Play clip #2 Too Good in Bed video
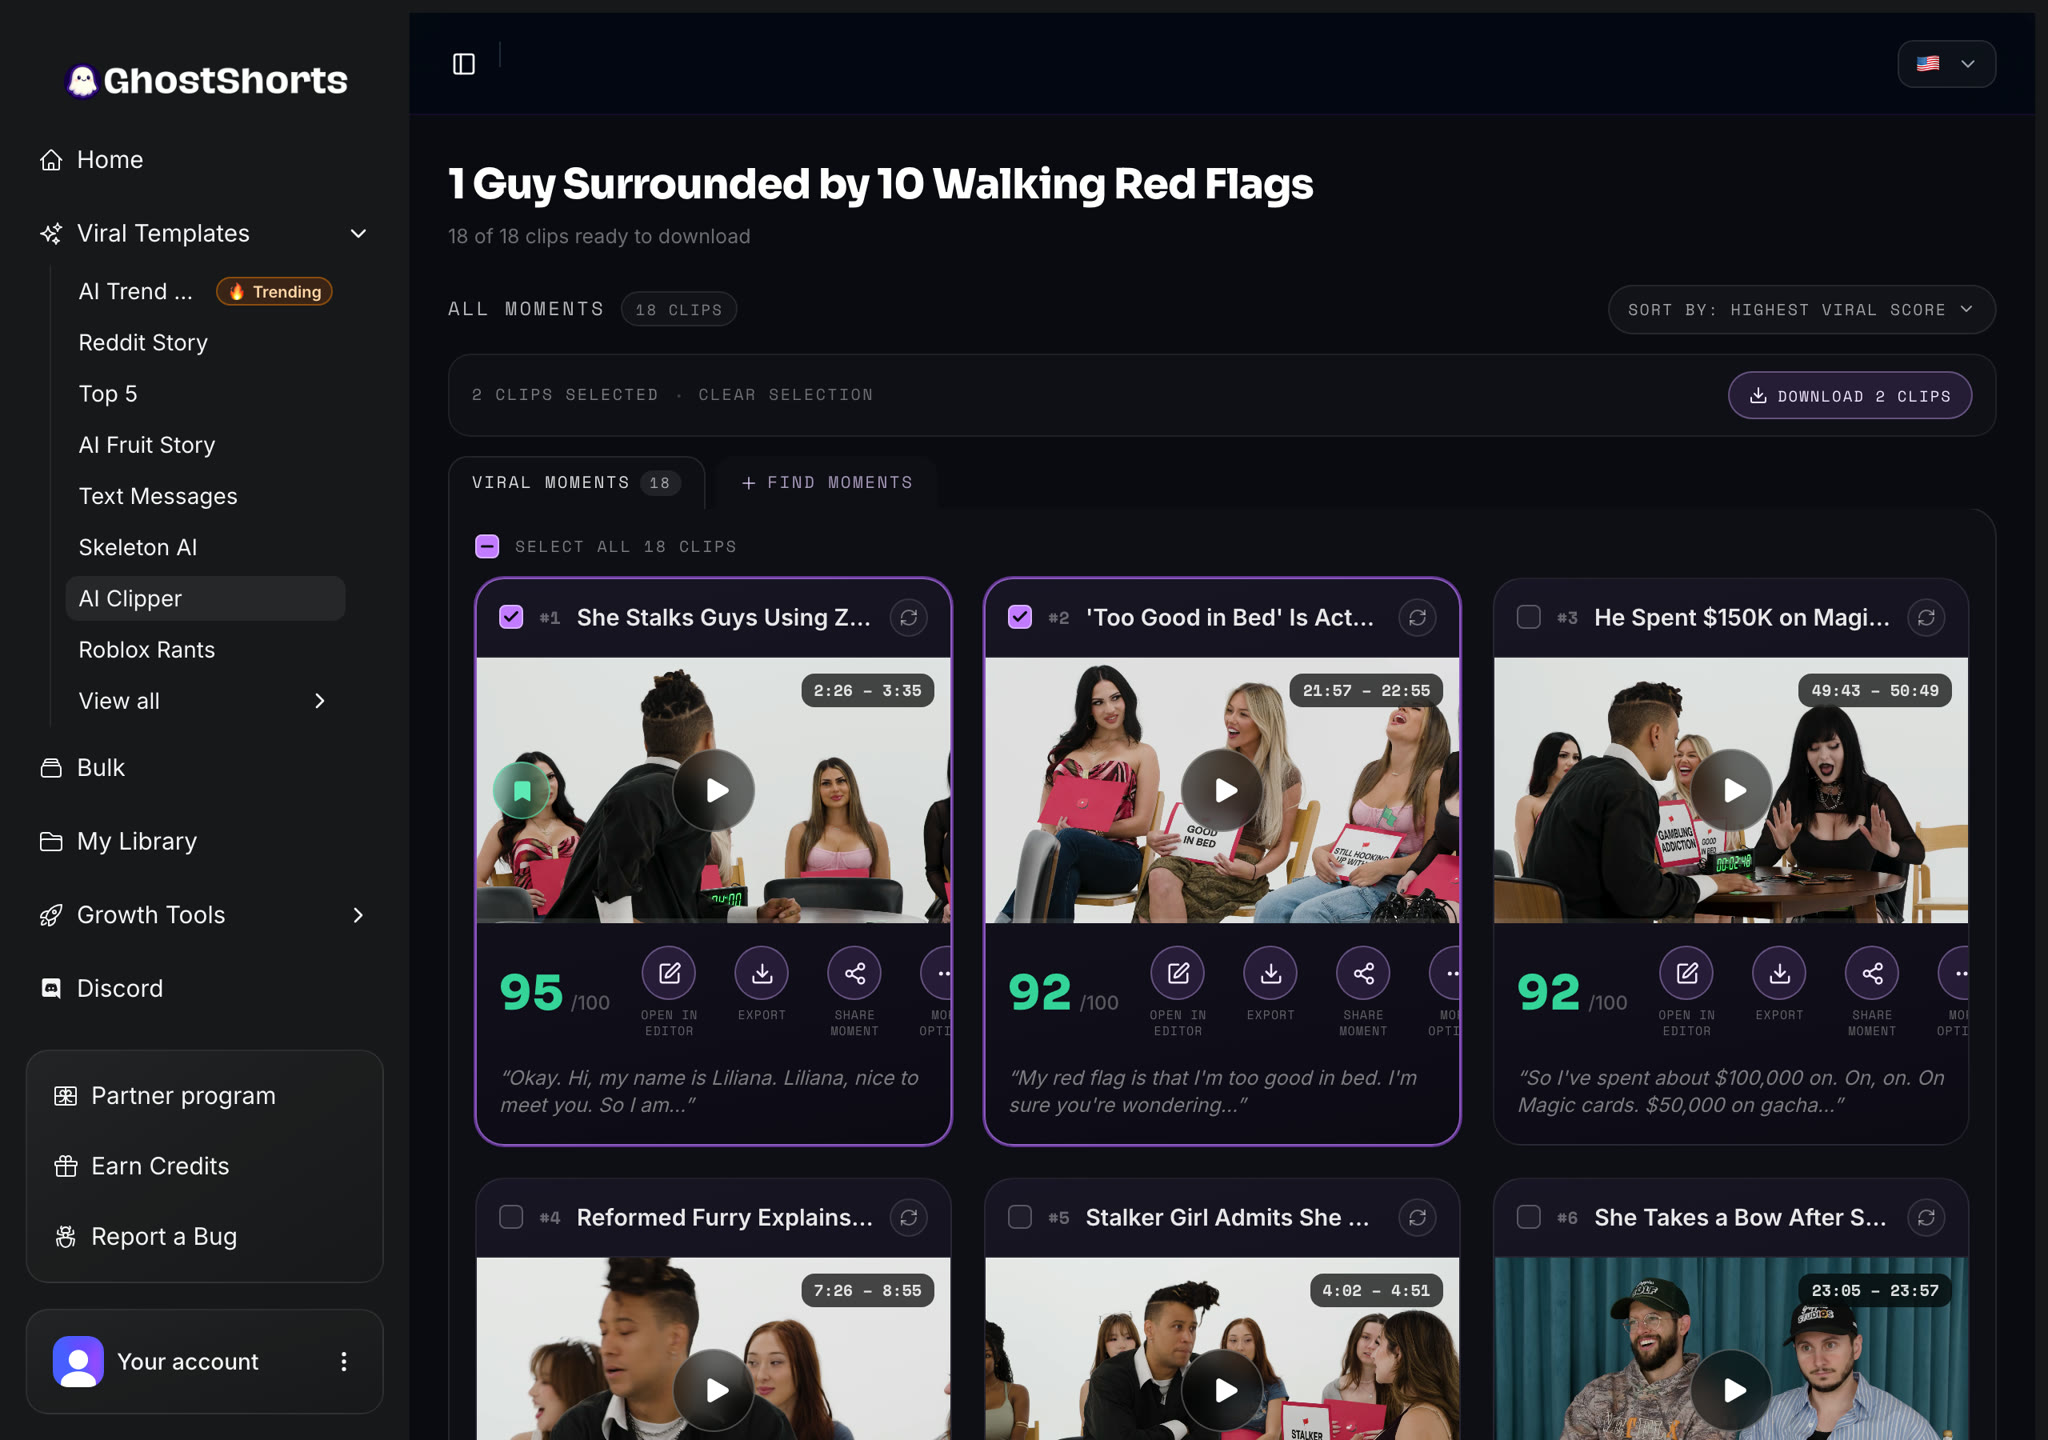2048x1440 pixels. click(1222, 791)
